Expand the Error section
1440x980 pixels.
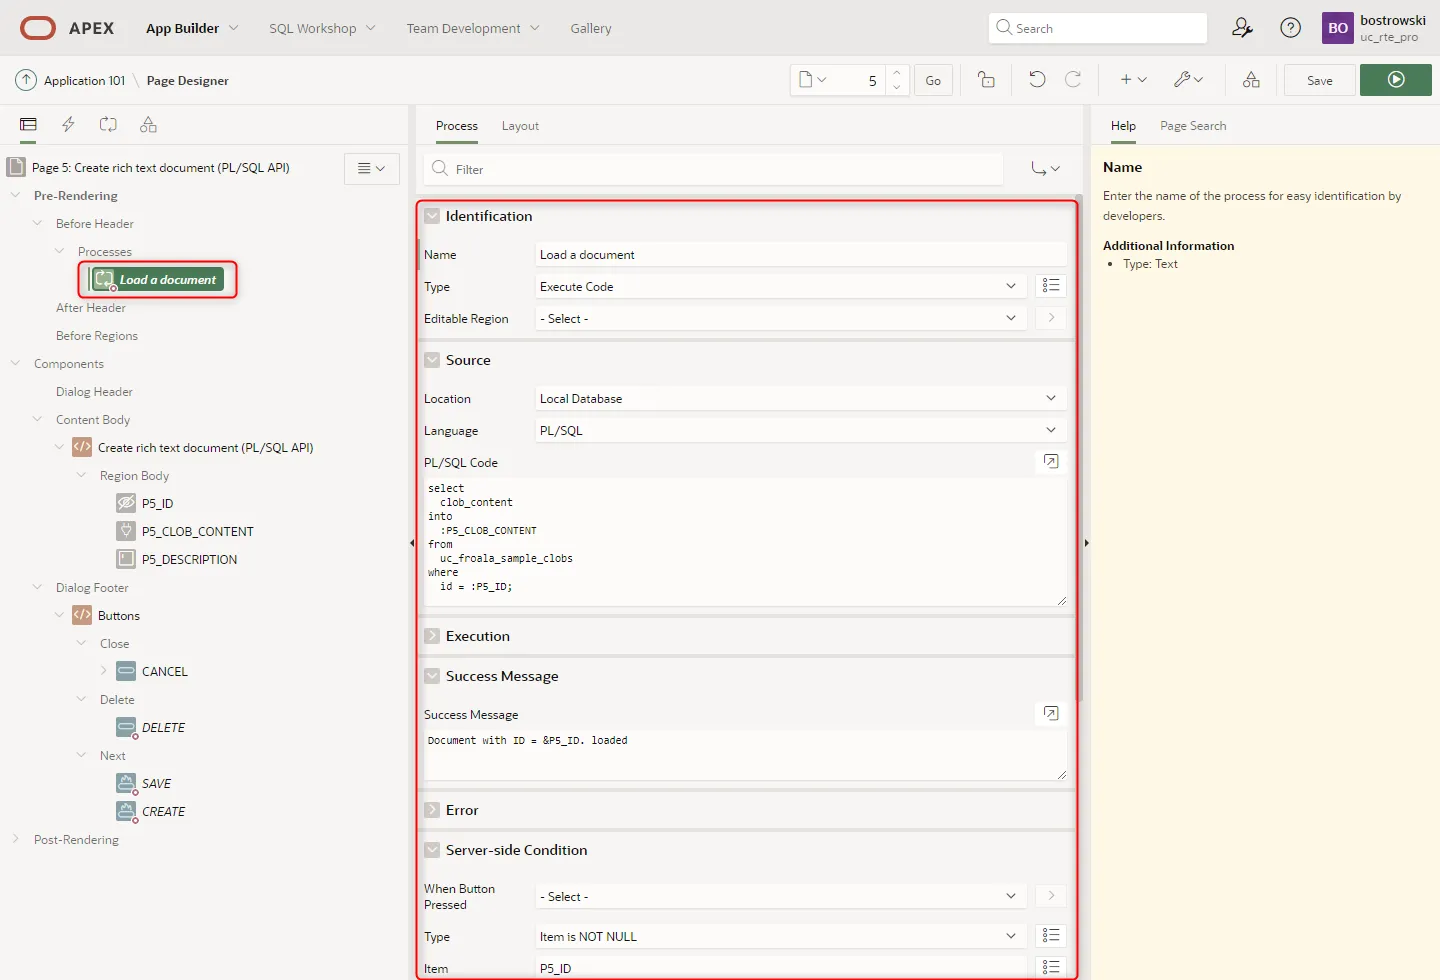point(432,810)
